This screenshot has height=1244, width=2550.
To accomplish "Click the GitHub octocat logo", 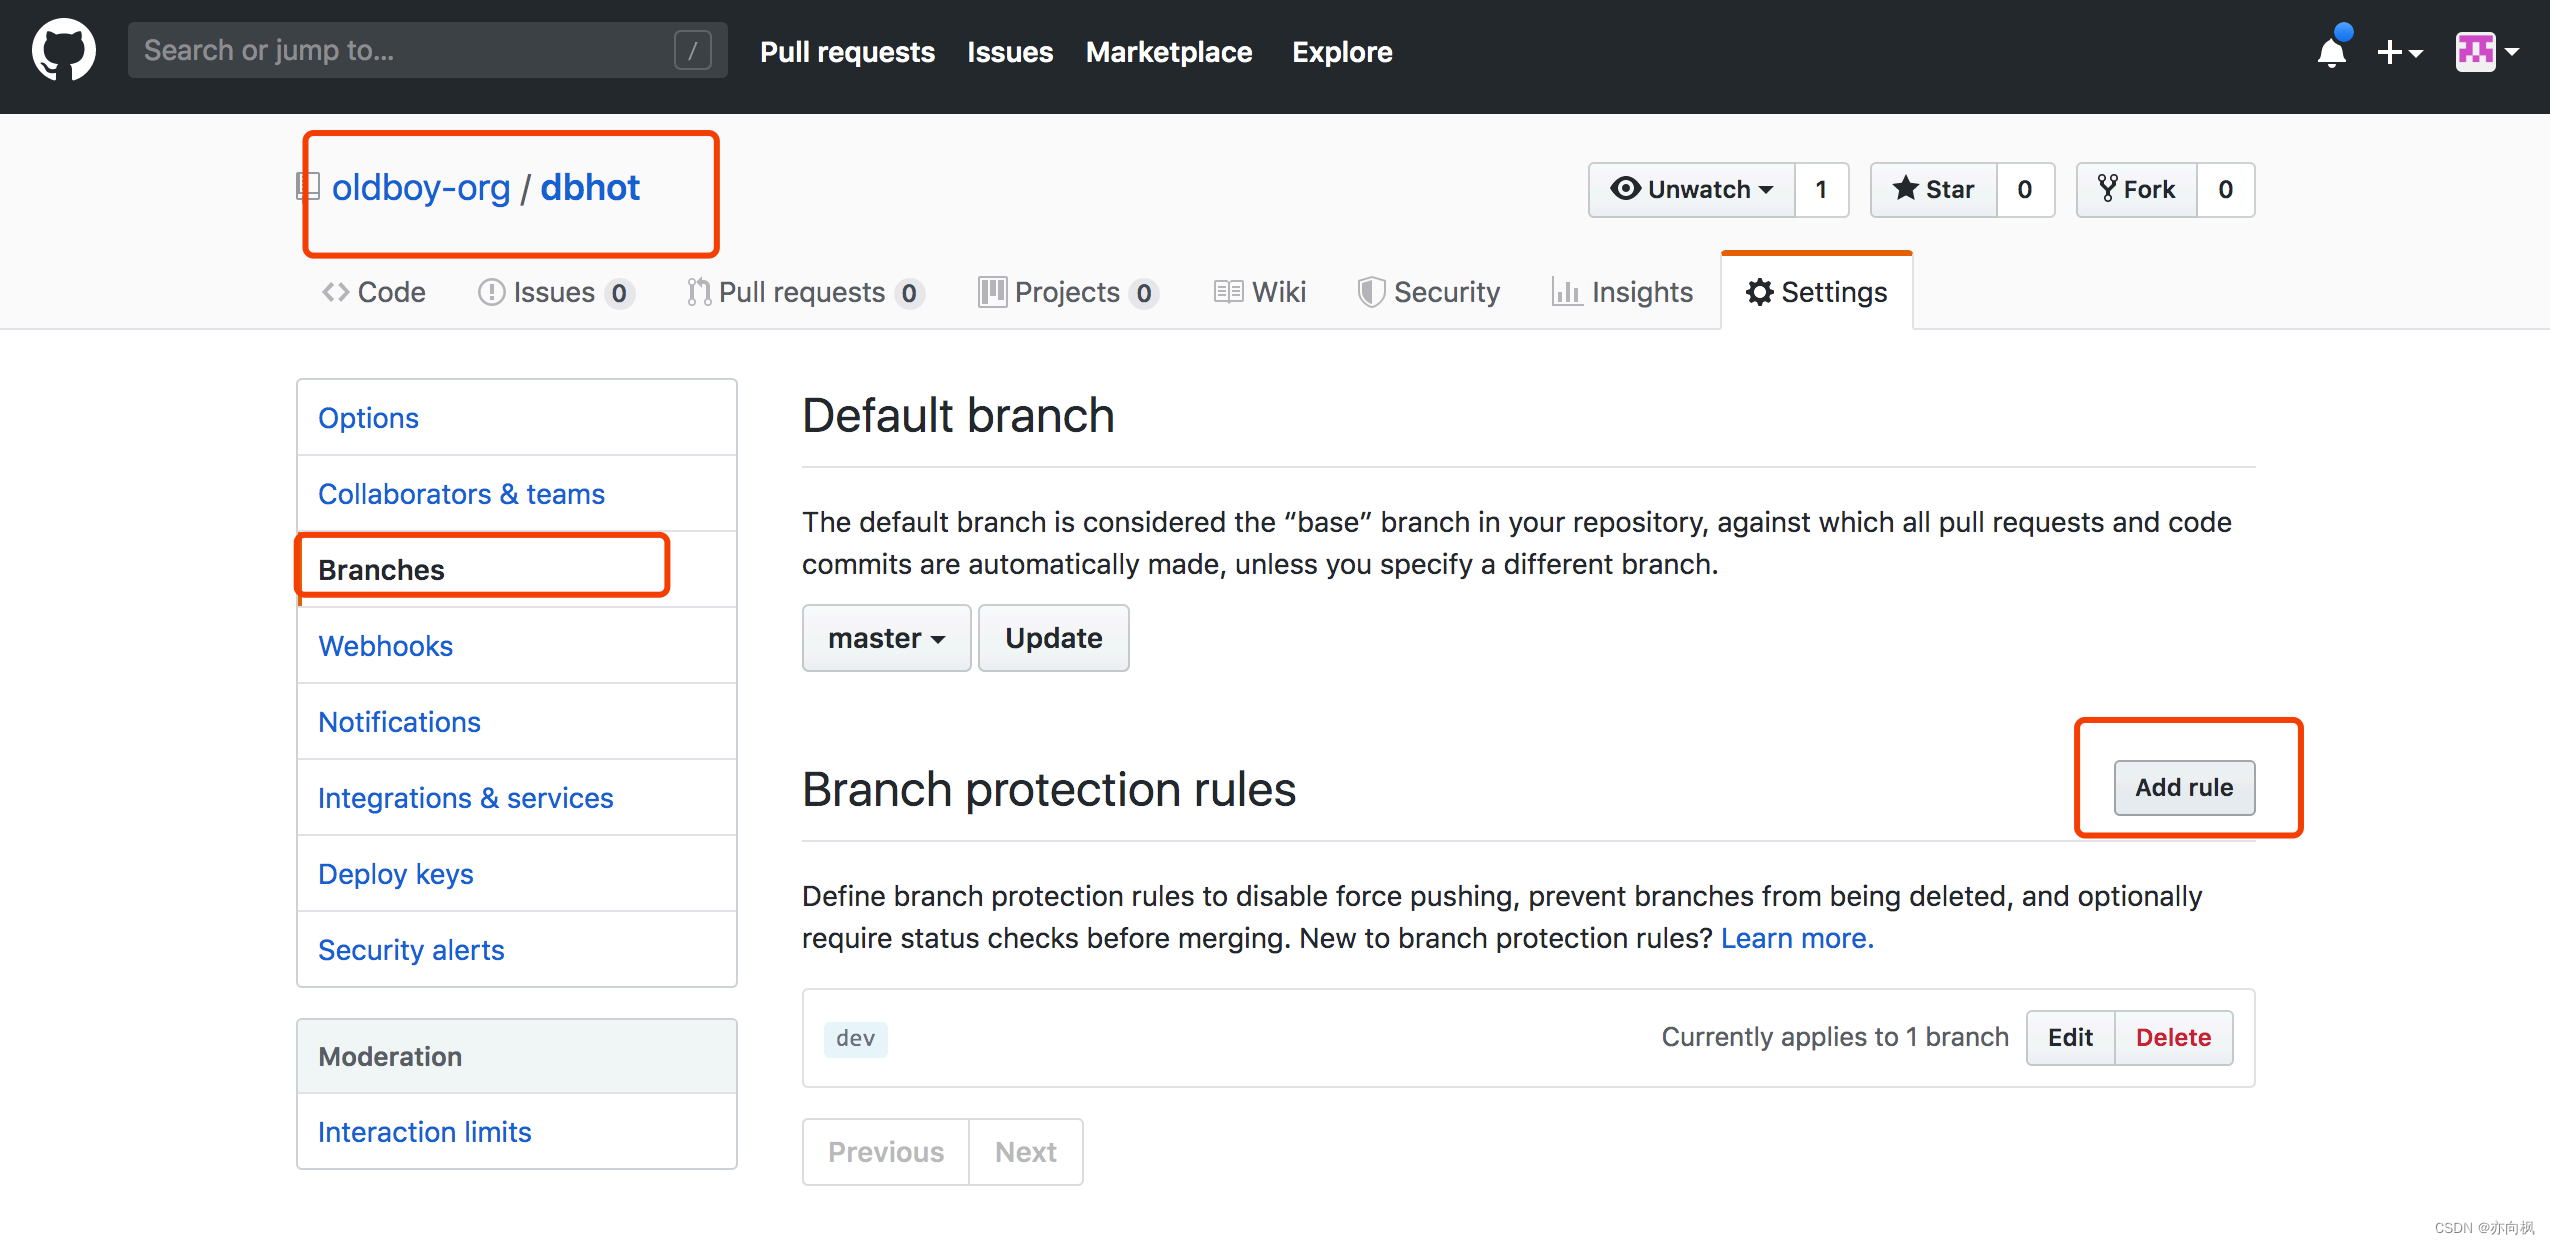I will click(63, 50).
